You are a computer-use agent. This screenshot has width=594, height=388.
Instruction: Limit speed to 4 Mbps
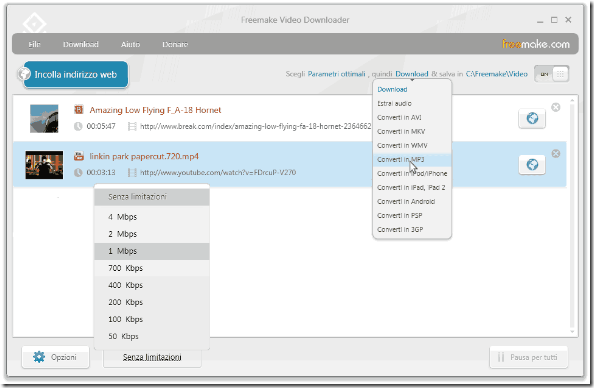tap(152, 217)
